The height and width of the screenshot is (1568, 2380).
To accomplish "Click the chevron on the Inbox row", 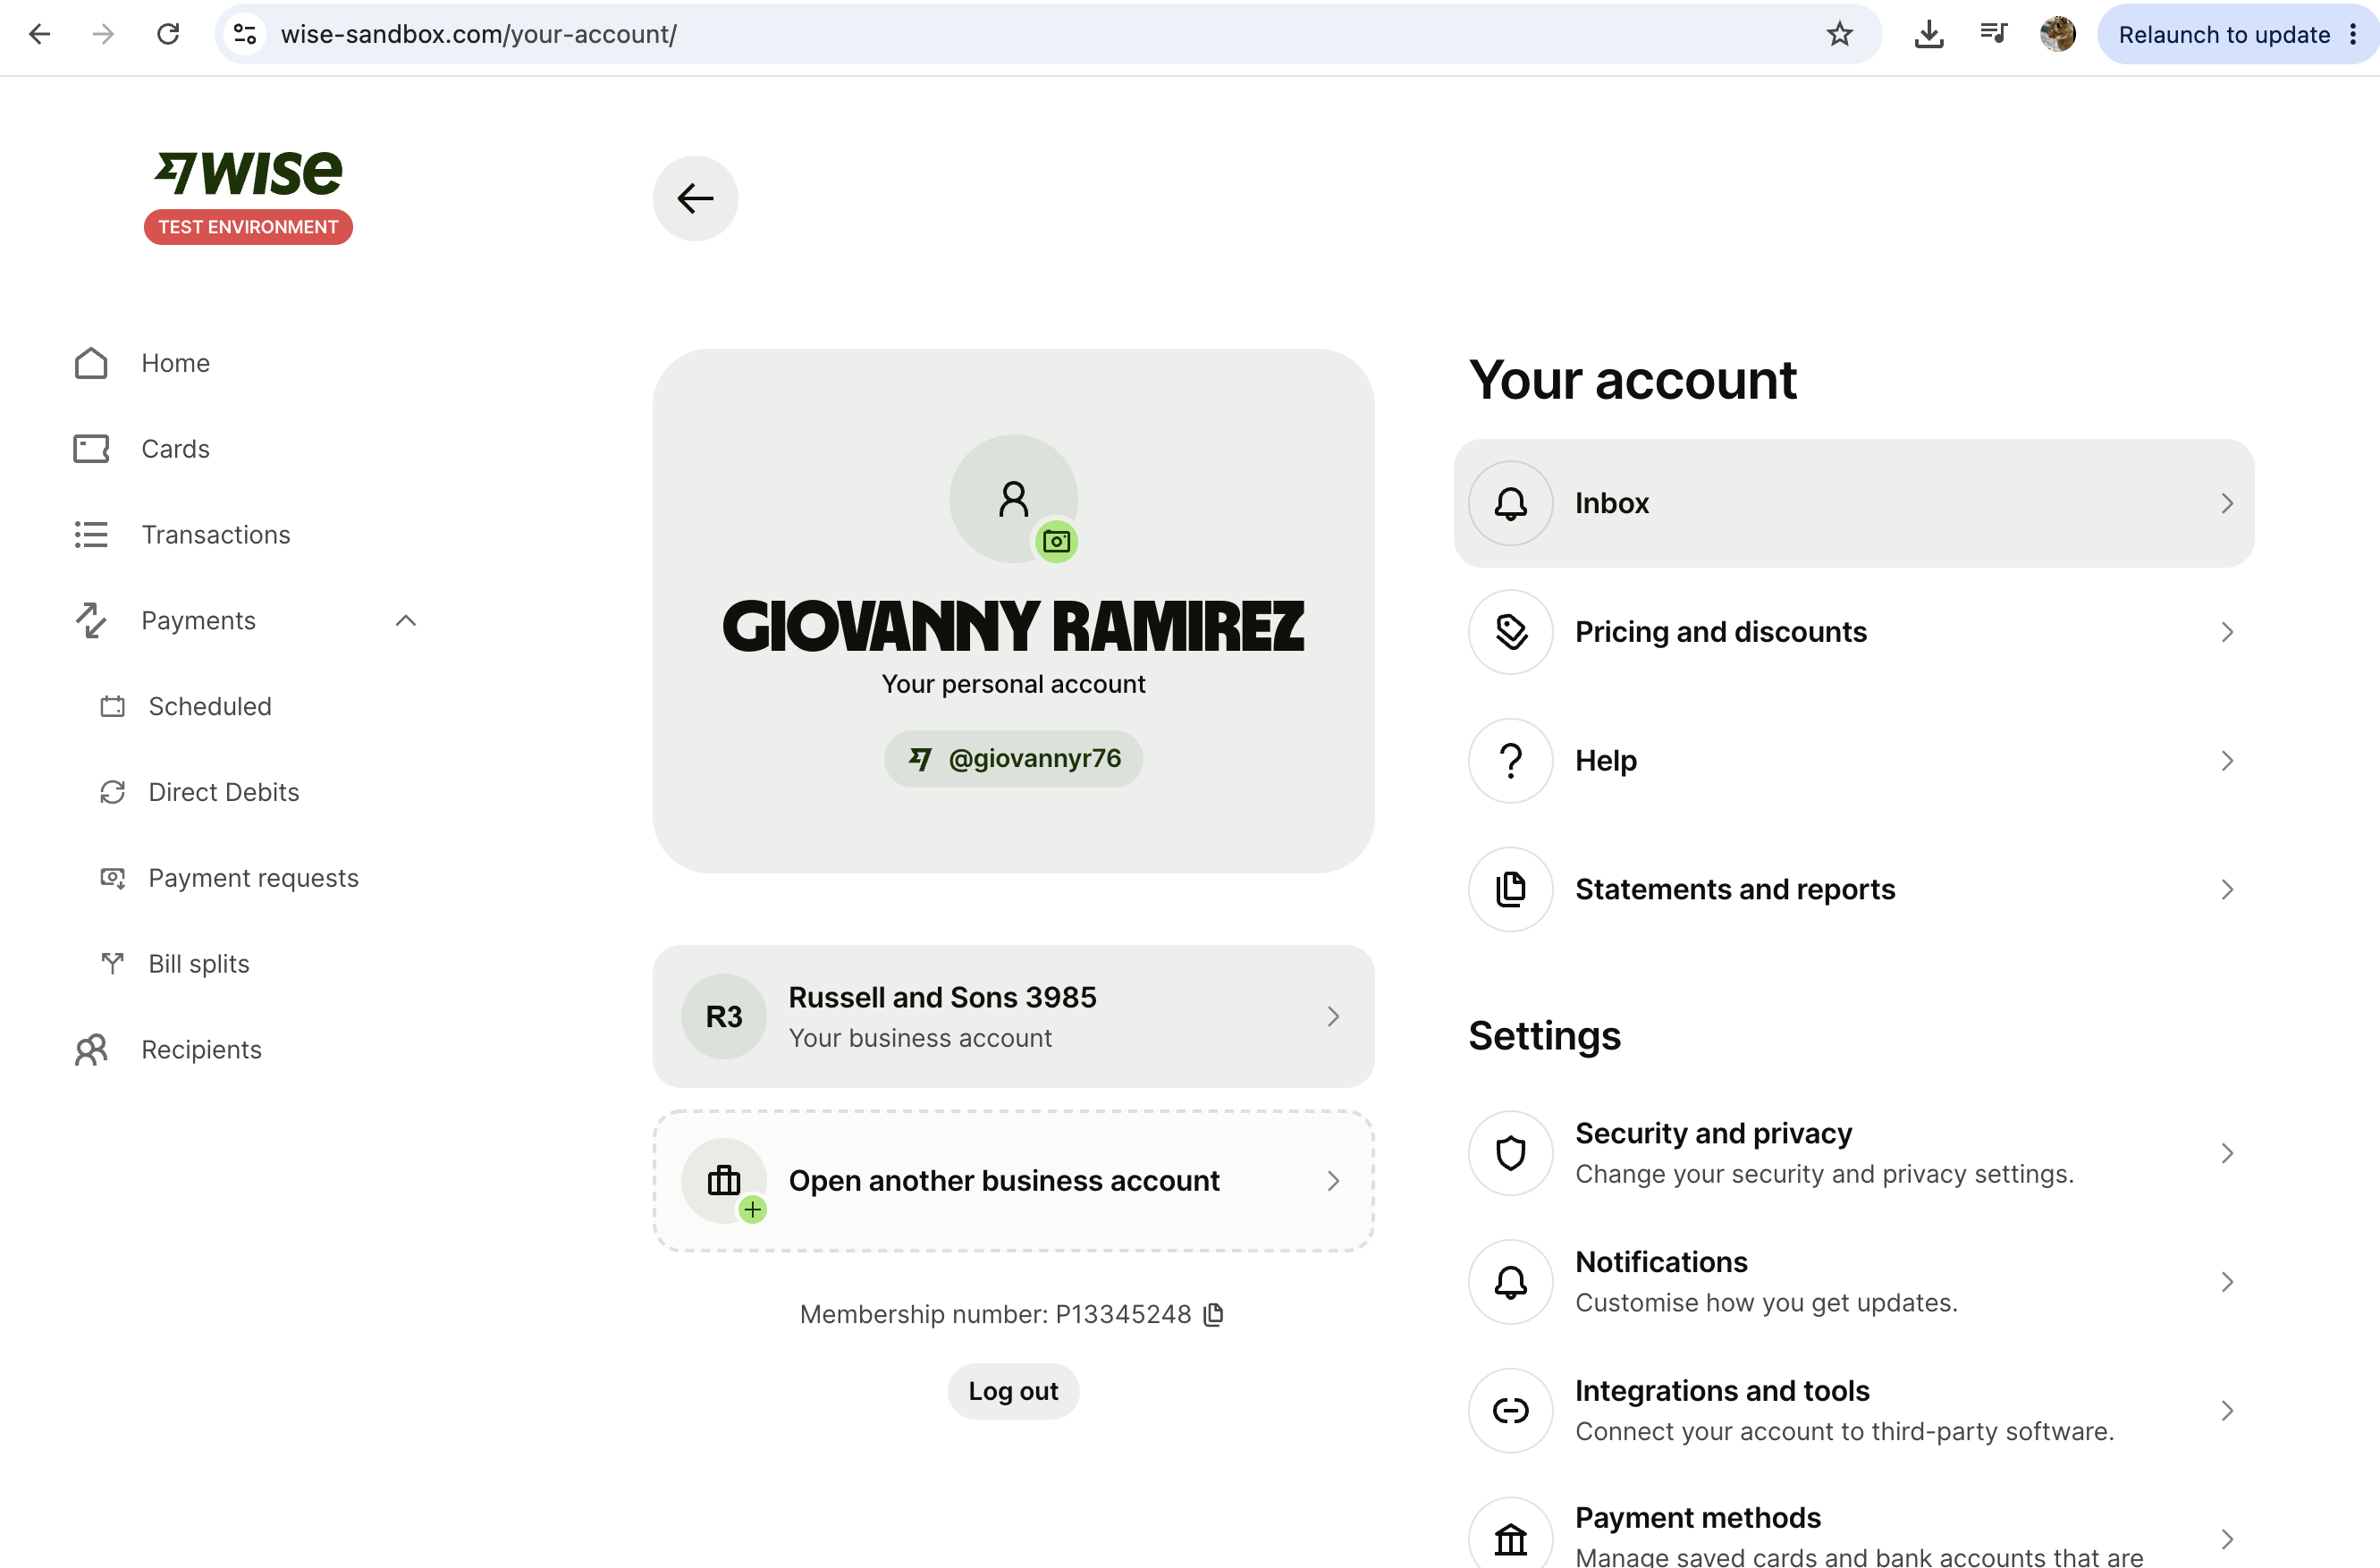I will click(2226, 503).
